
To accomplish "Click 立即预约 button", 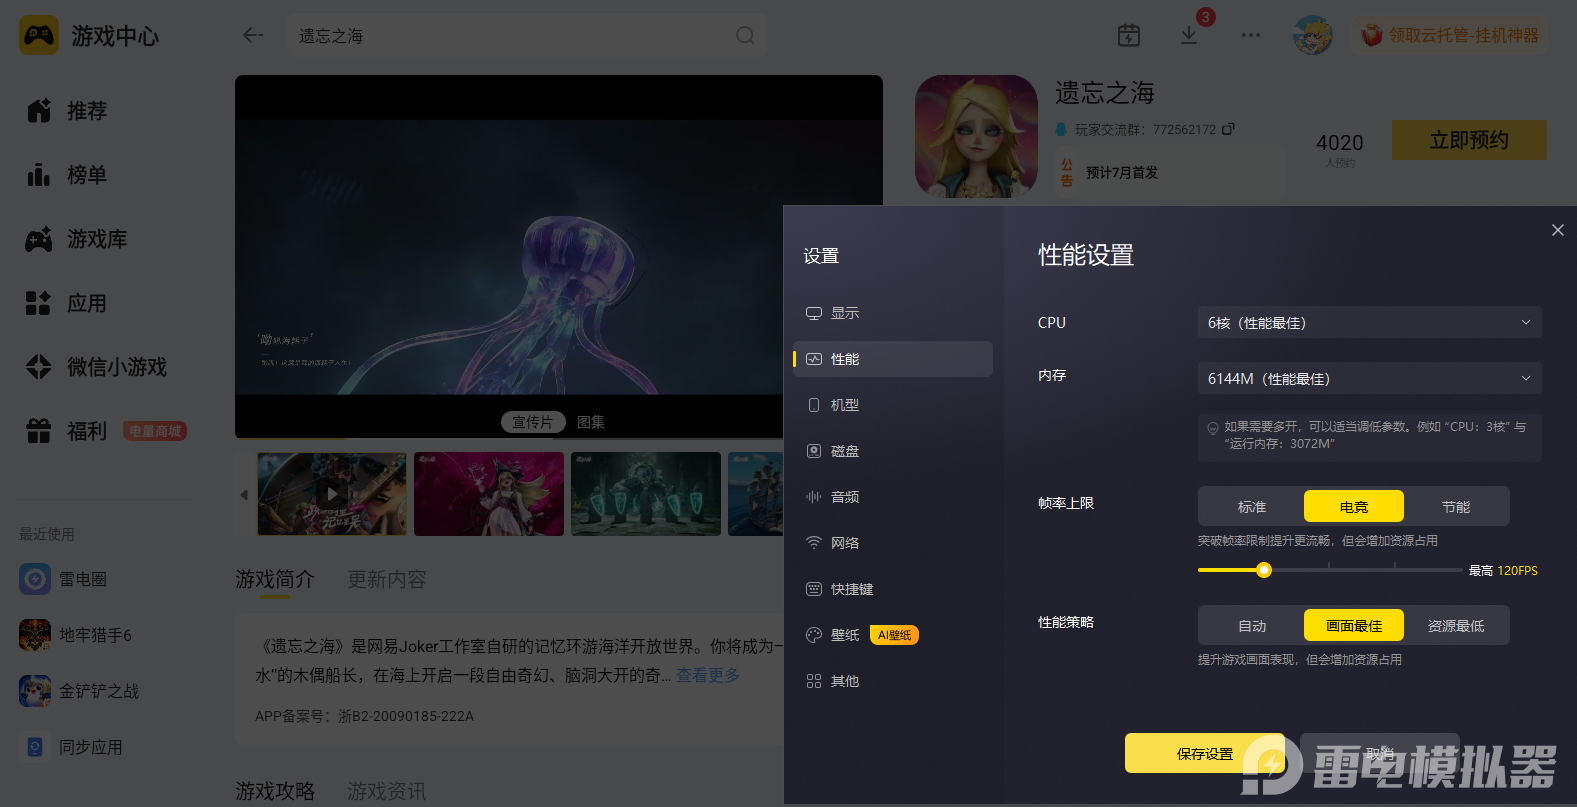I will tap(1469, 140).
